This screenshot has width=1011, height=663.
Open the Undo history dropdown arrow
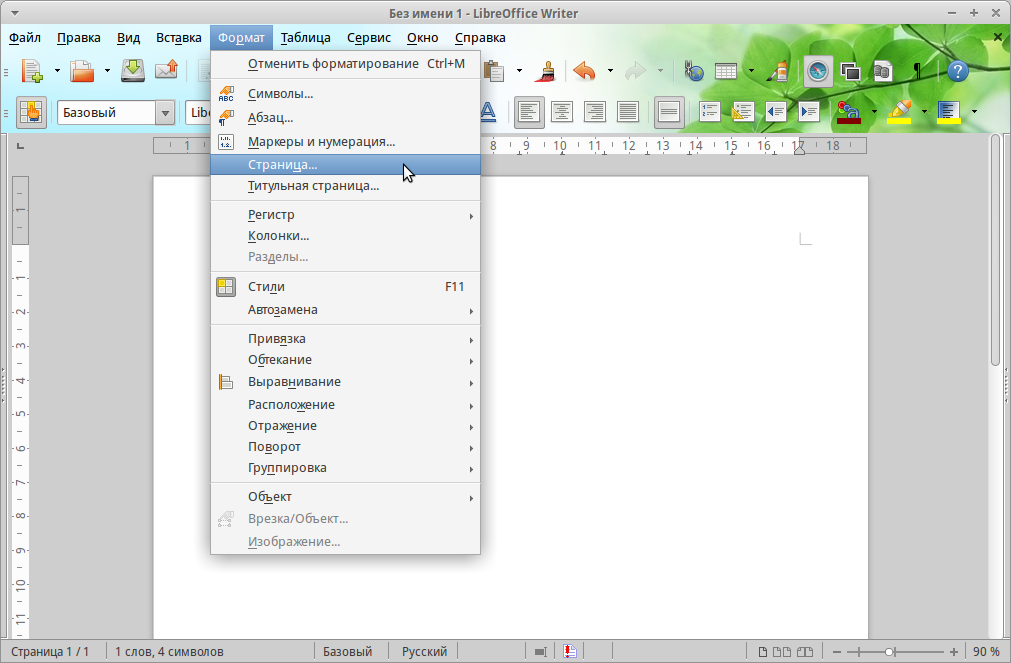click(x=610, y=70)
